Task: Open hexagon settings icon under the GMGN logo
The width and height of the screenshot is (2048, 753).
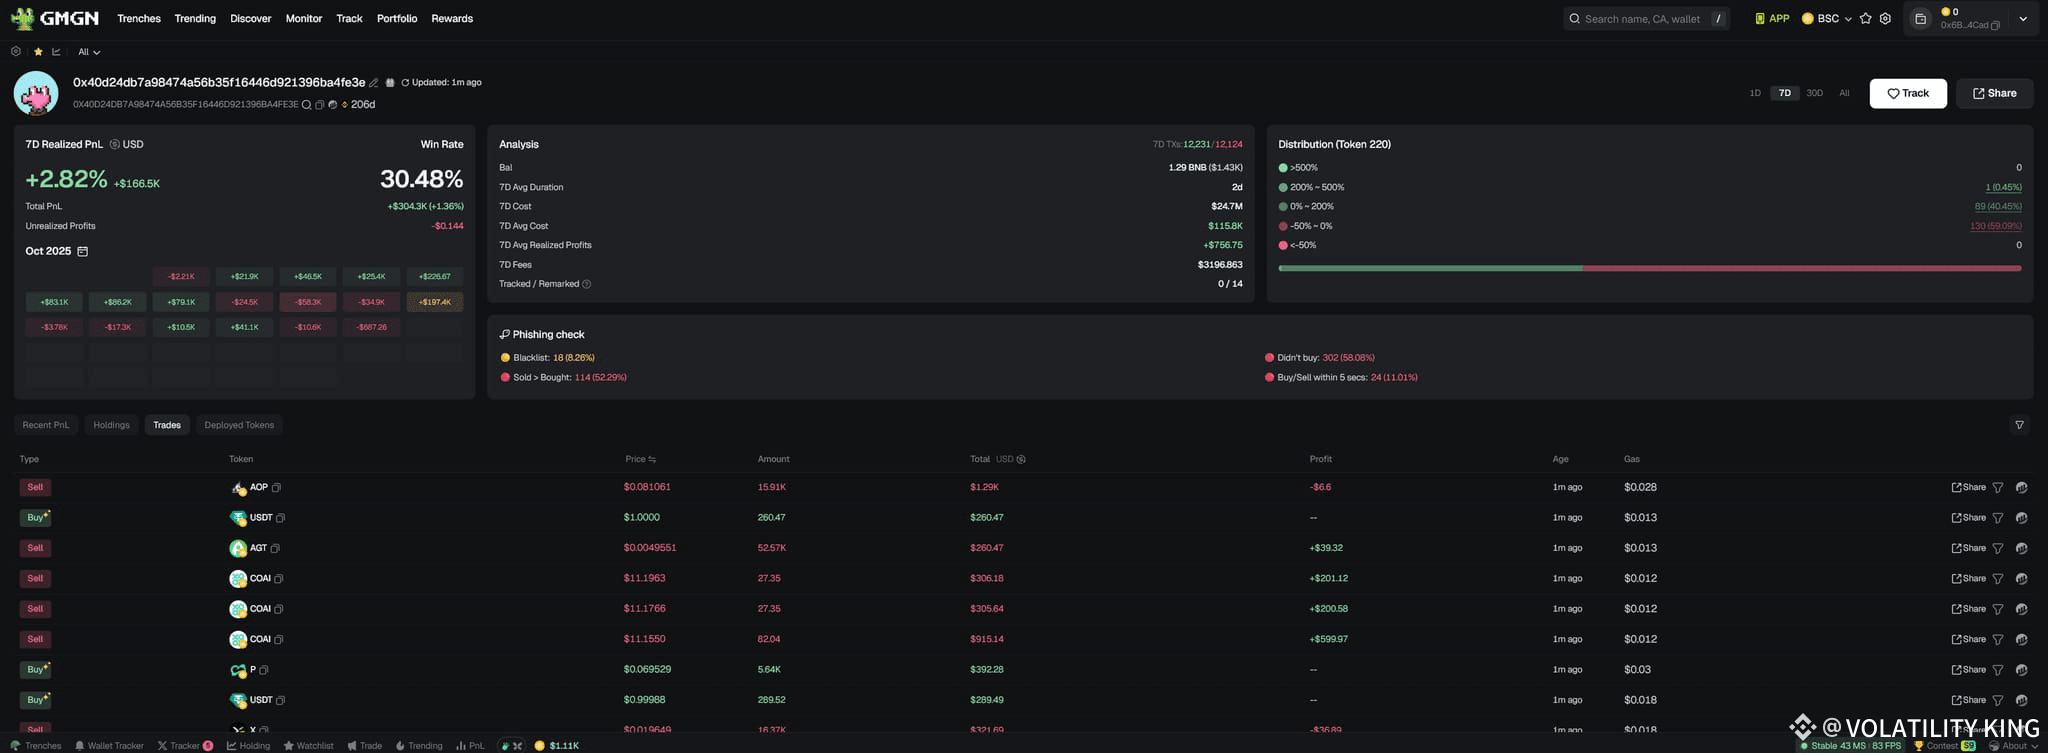Action: (16, 51)
